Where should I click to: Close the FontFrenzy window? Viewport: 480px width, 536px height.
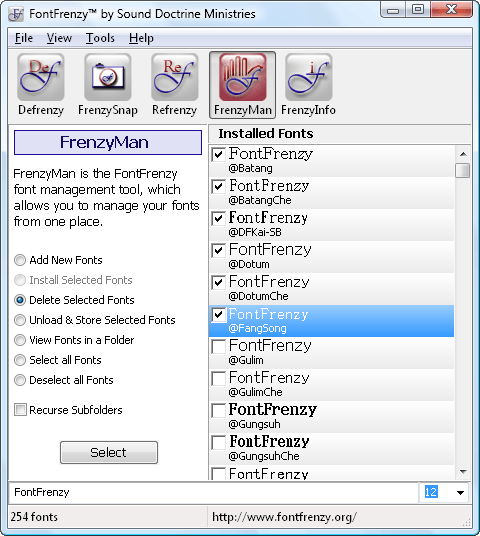tap(452, 10)
